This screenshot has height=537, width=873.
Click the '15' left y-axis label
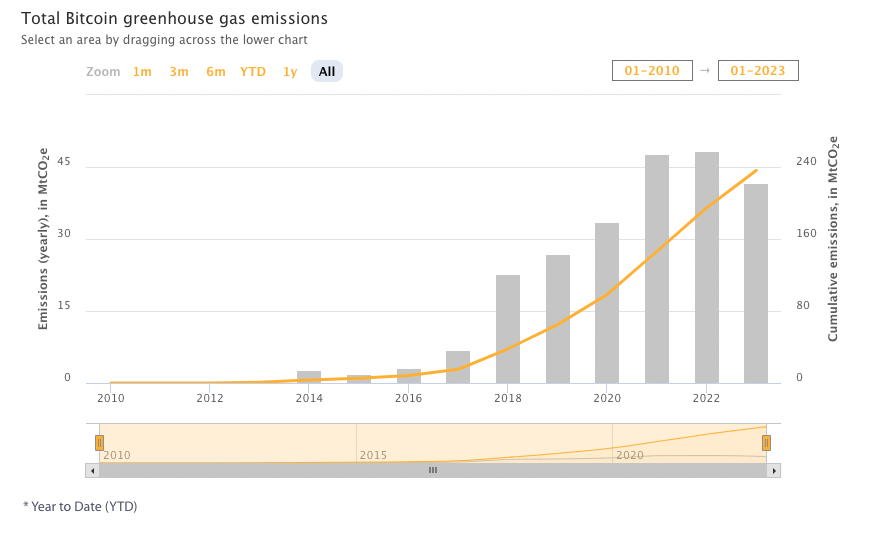63,306
